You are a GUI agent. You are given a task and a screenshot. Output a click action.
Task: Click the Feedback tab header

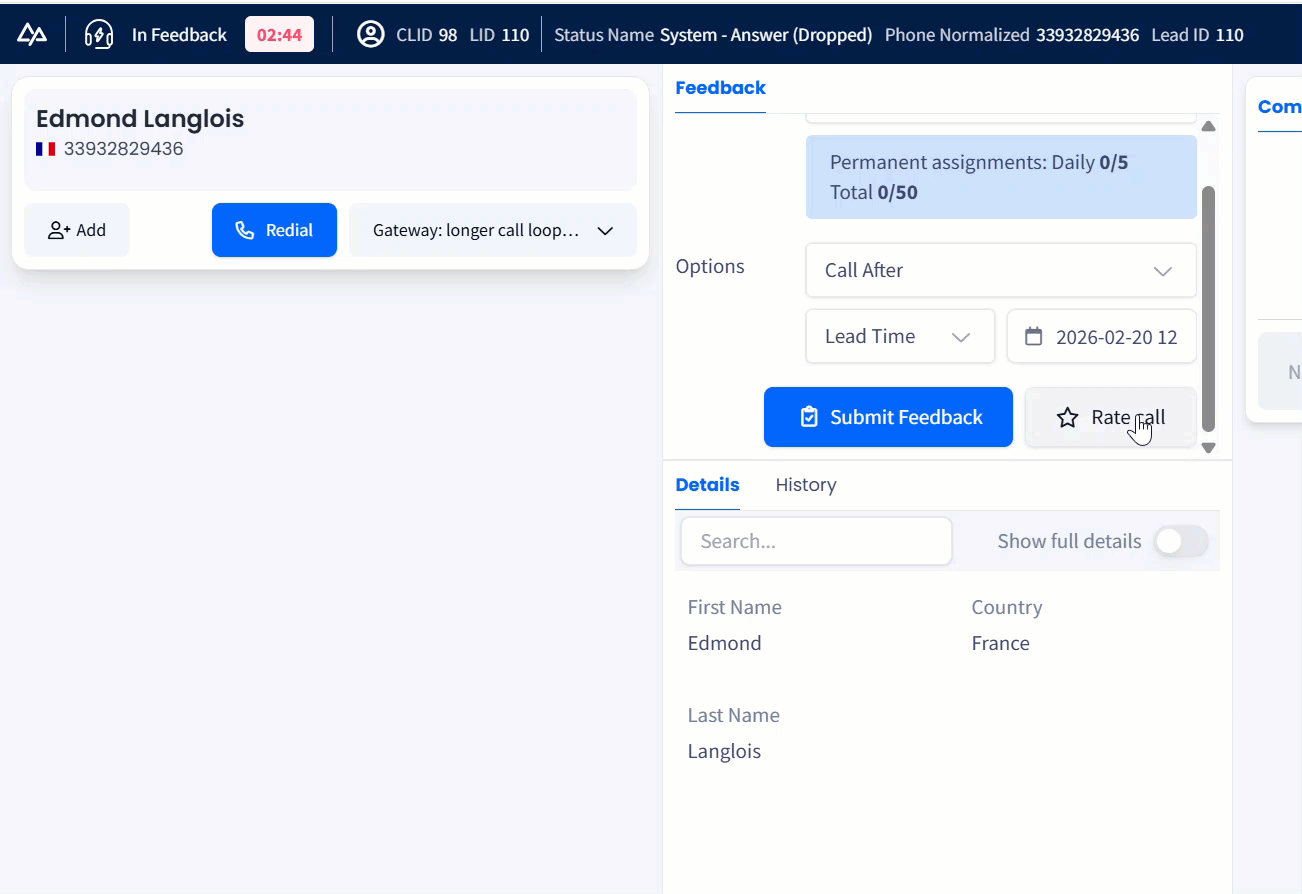tap(720, 88)
